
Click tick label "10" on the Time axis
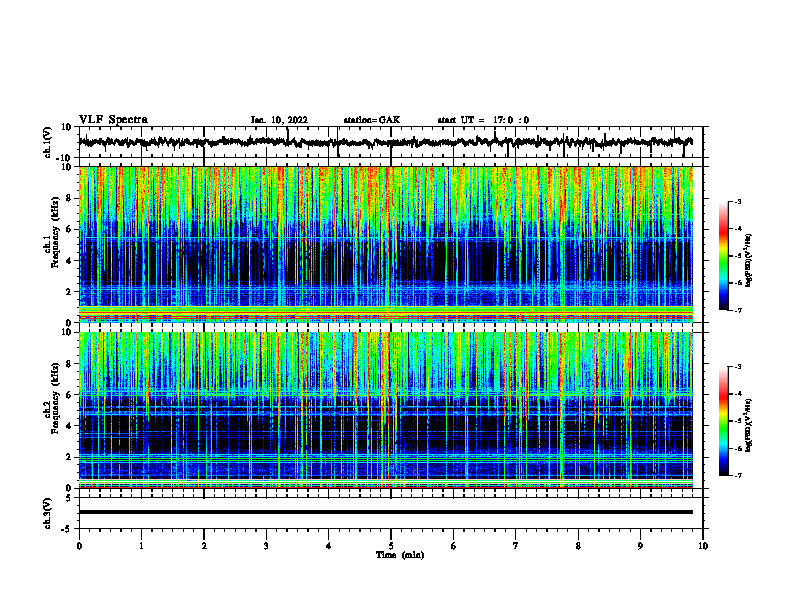[x=703, y=546]
